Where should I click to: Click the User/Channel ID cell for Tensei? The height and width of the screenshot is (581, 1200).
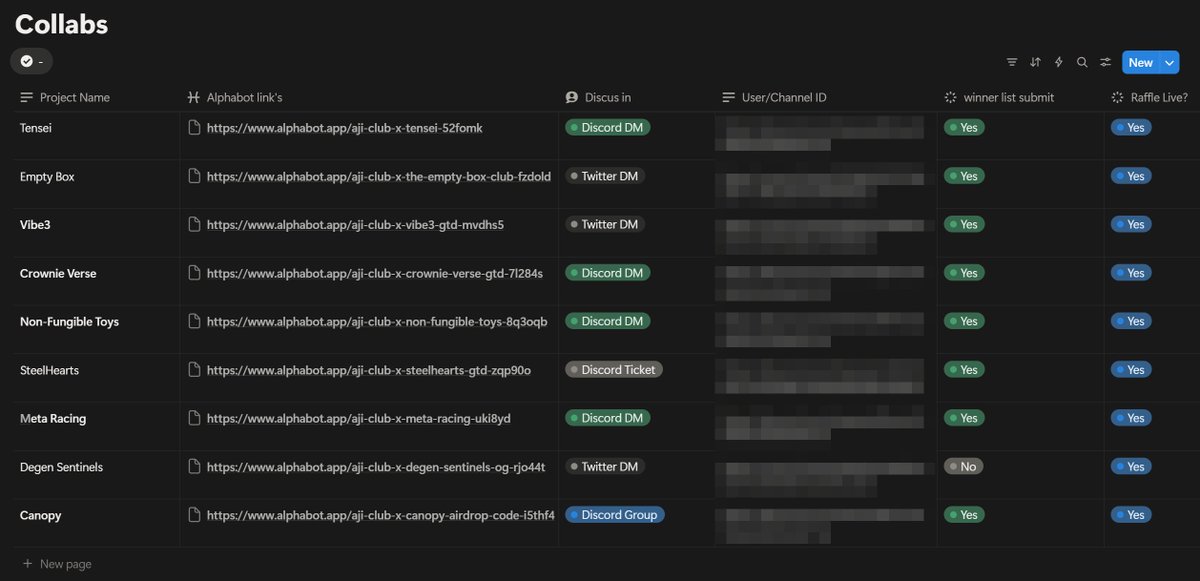coord(825,135)
